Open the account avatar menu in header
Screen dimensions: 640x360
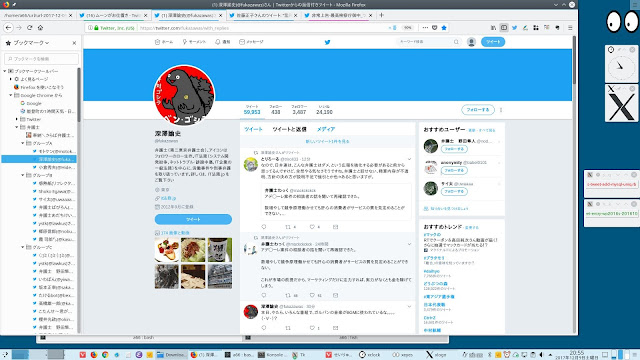(x=471, y=42)
